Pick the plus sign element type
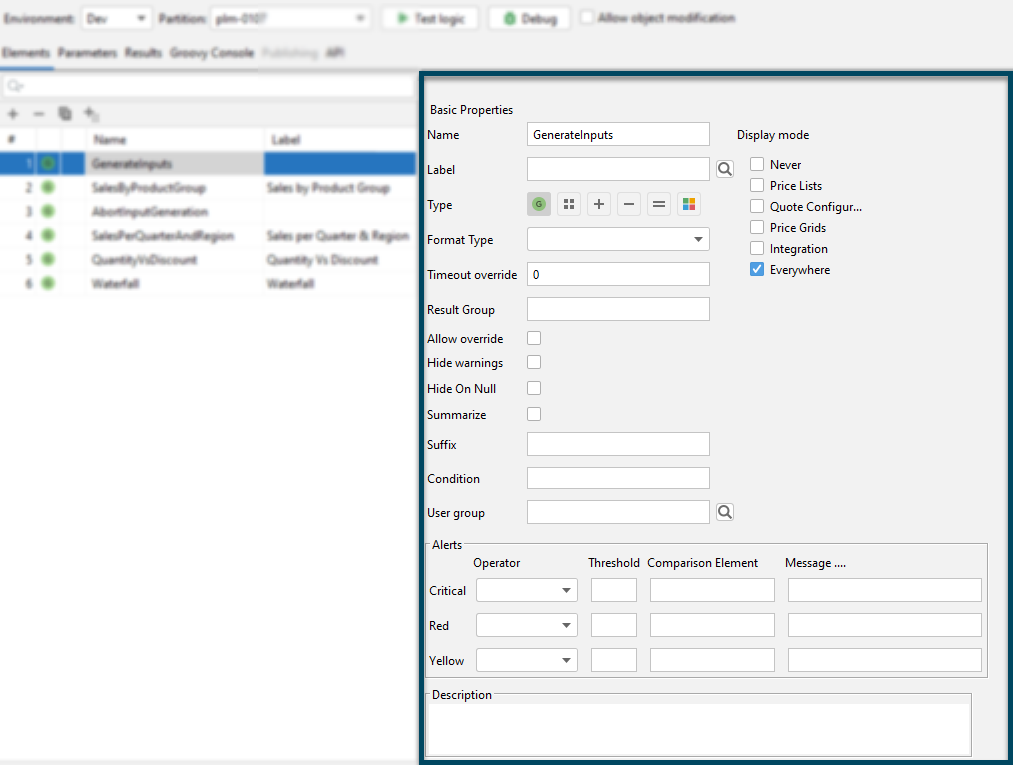Screen dimensions: 1013x765 [599, 204]
